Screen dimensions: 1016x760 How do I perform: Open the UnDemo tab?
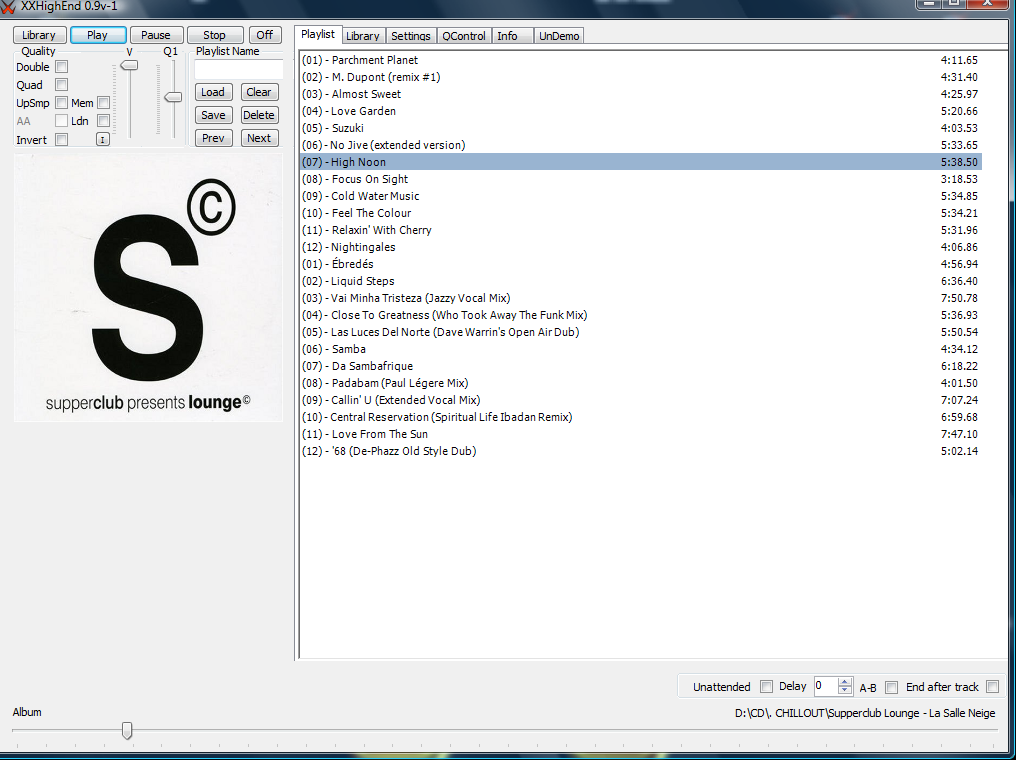(559, 36)
